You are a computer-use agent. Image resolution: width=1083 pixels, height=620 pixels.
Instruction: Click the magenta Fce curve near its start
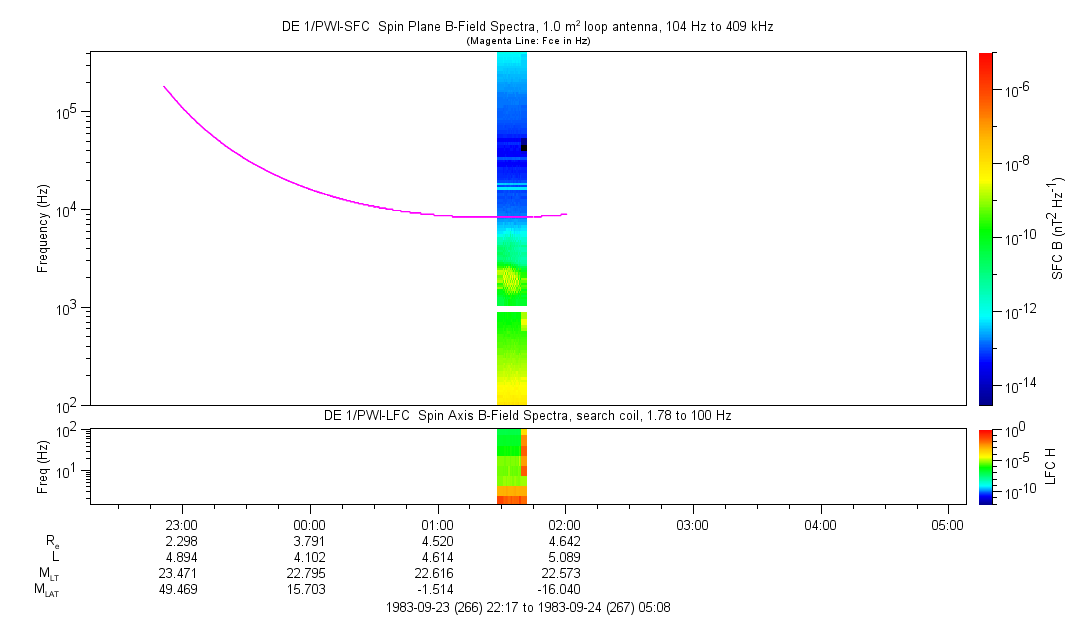[x=172, y=94]
